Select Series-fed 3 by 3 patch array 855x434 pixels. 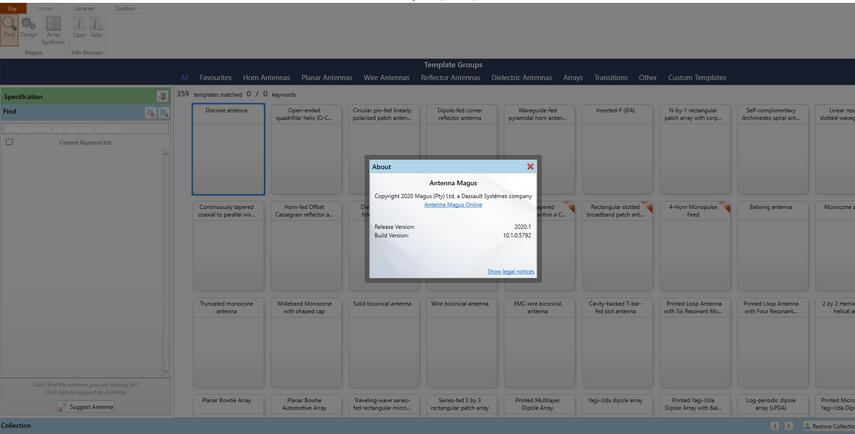click(x=461, y=406)
